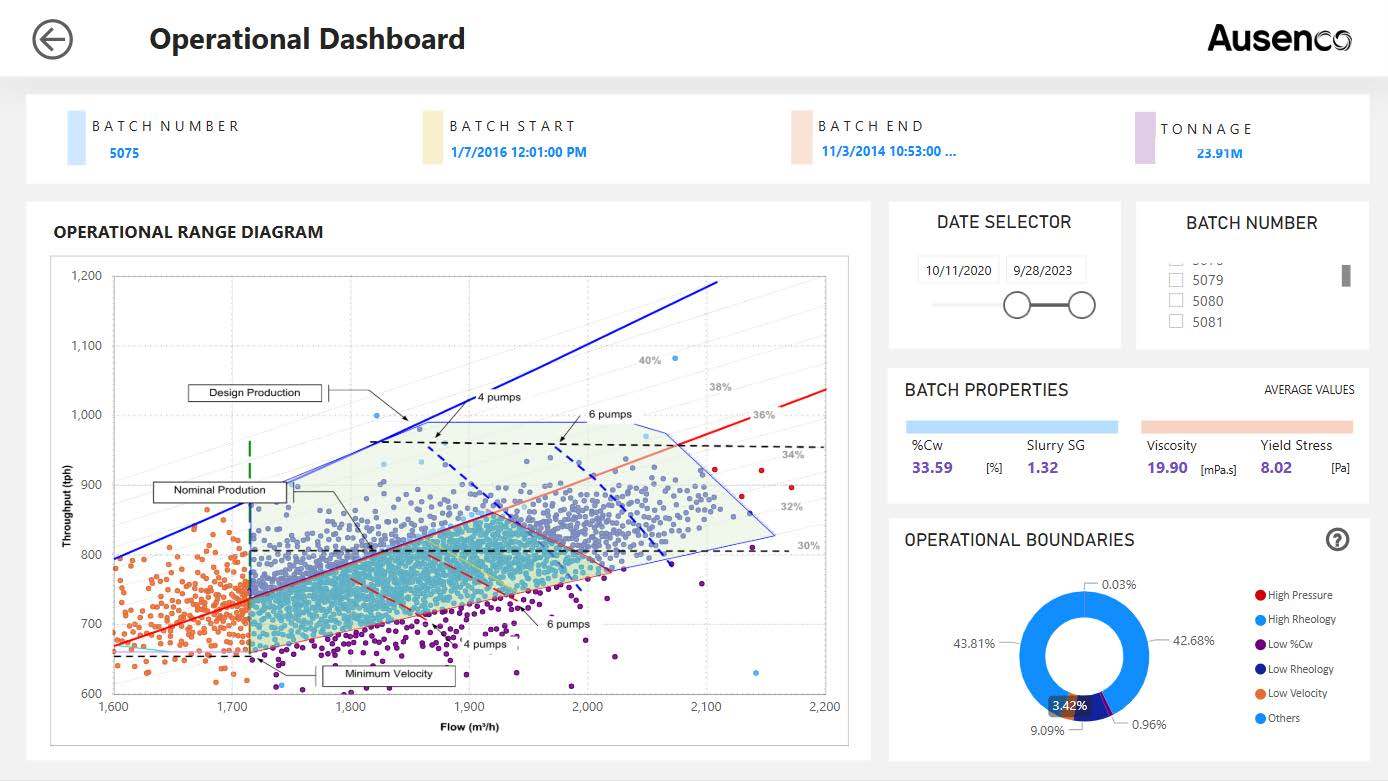Select the Low Rheology legend marker
Viewport: 1388px width, 781px height.
(1260, 669)
